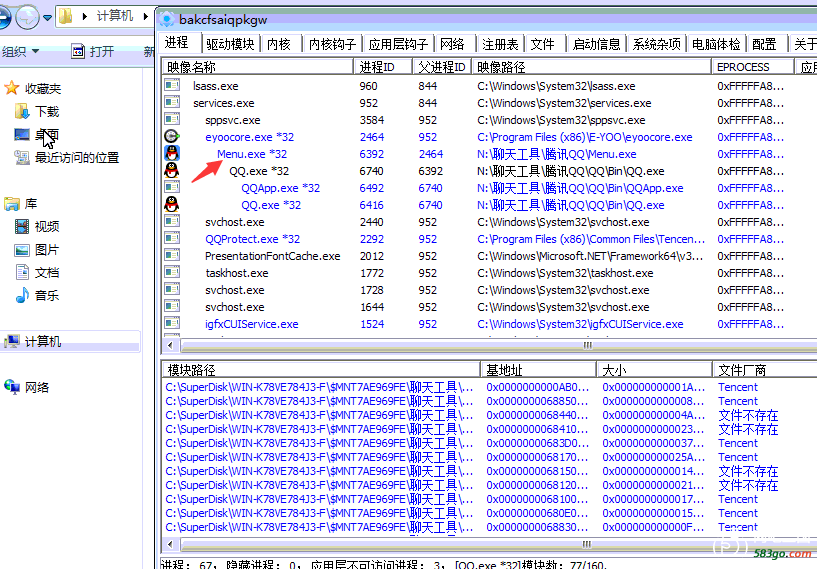817x569 pixels.
Task: Click the services.exe process icon
Action: tap(172, 102)
